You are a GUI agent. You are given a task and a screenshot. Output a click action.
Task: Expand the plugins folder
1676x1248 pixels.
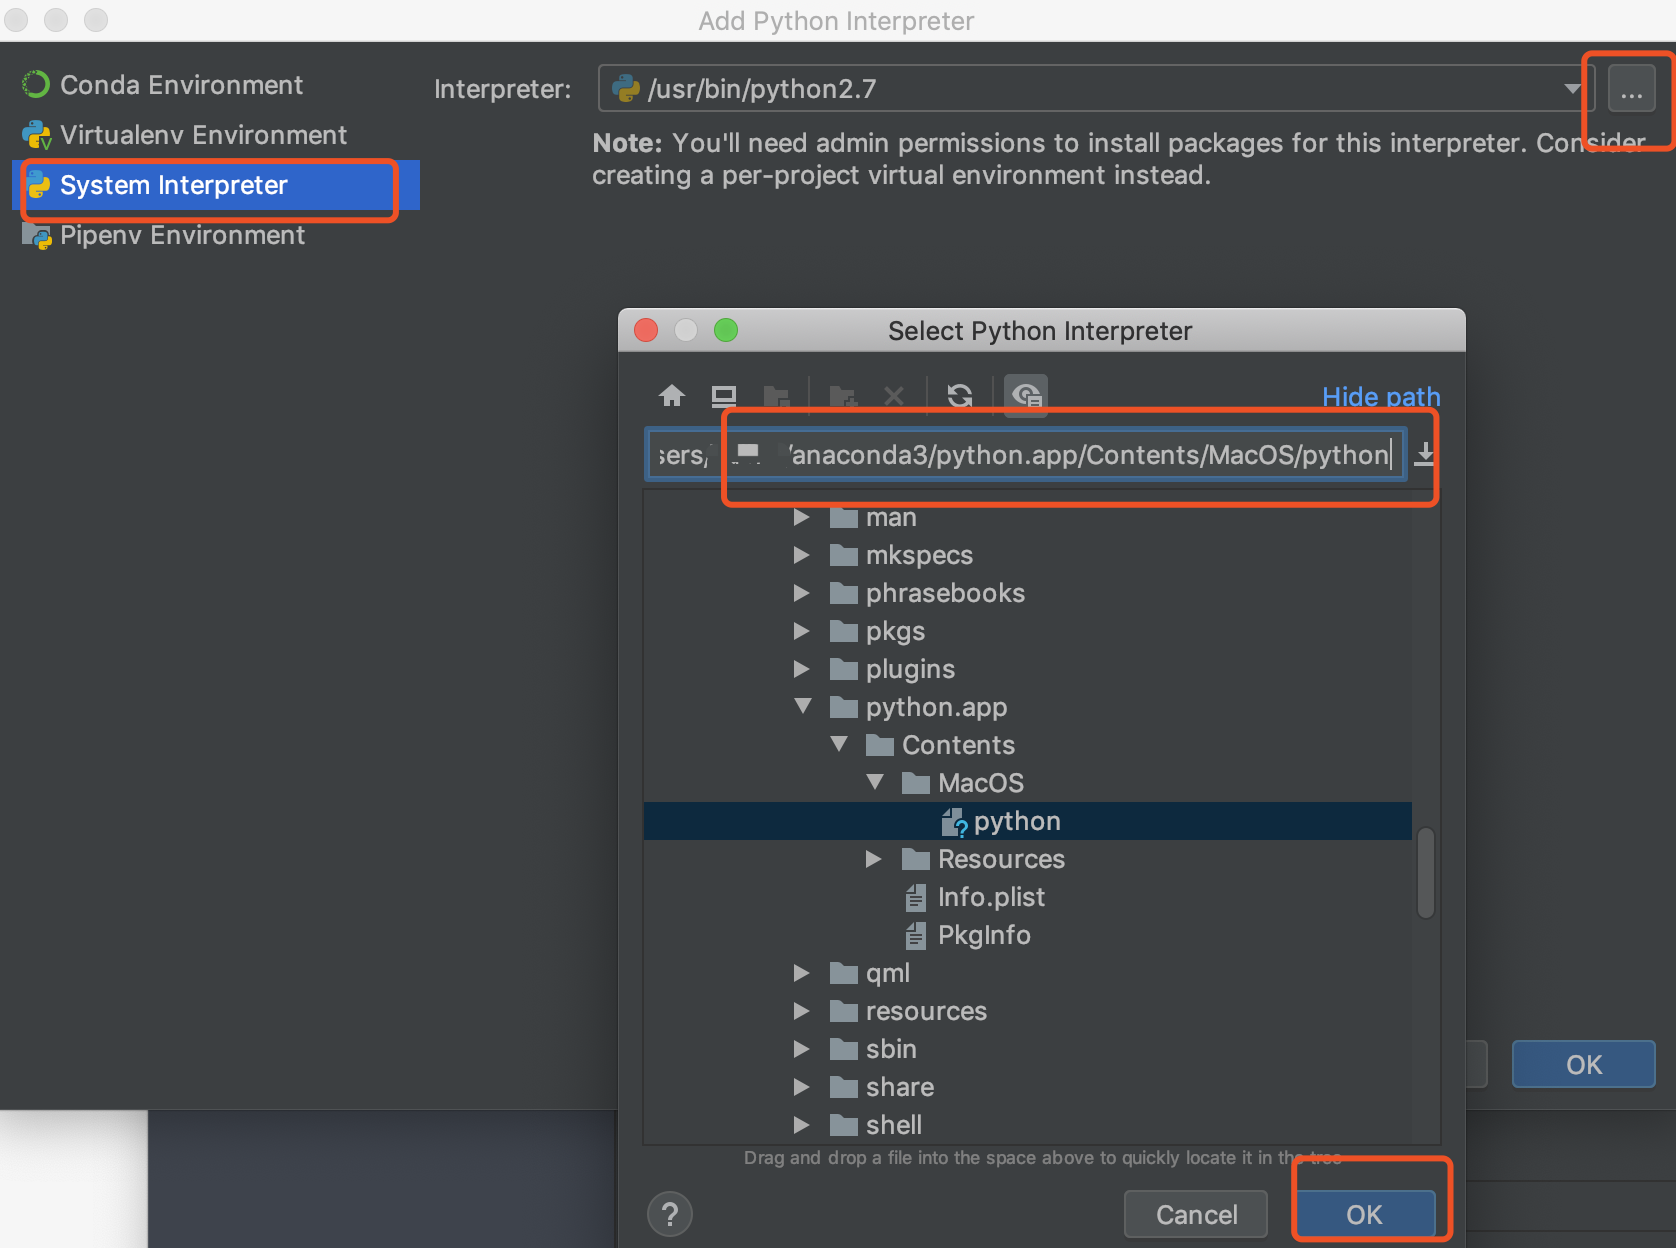tap(801, 669)
